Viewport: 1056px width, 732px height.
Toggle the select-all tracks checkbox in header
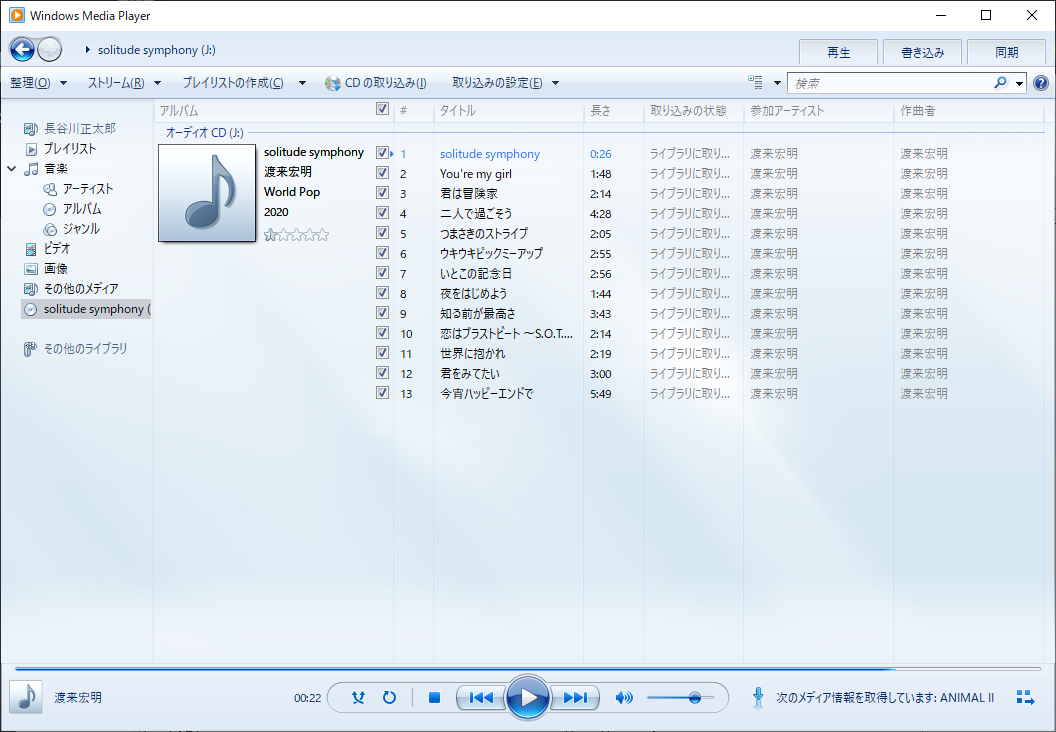pyautogui.click(x=382, y=110)
